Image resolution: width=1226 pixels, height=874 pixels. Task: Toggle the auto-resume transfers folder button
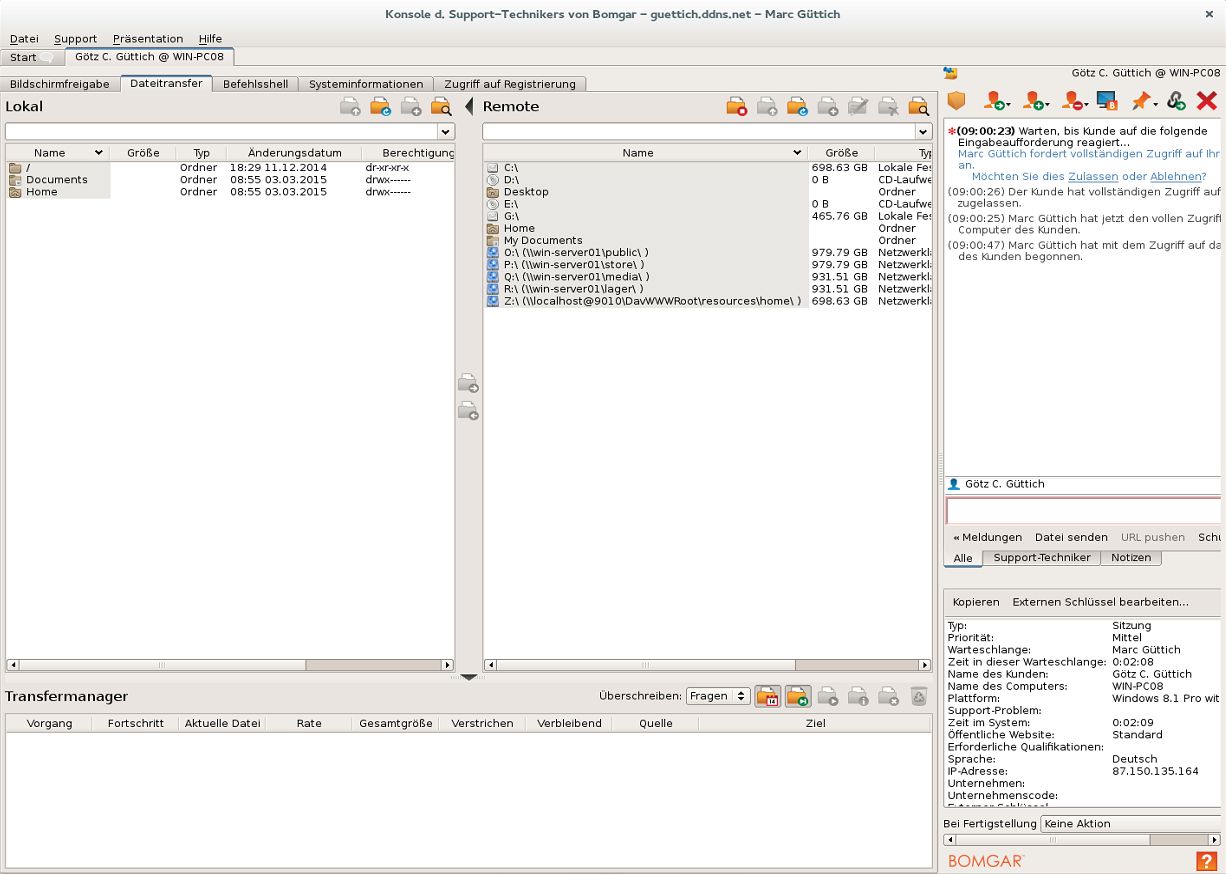[x=797, y=696]
